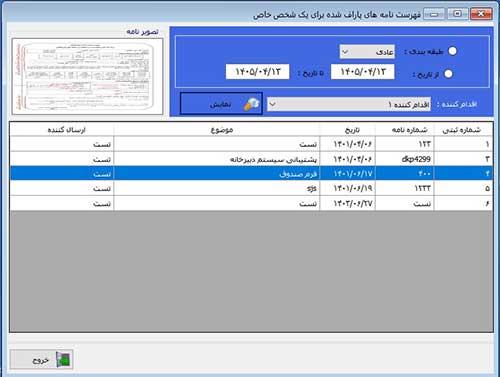Click sender تست in sjs row
The width and height of the screenshot is (500, 377).
(x=62, y=188)
